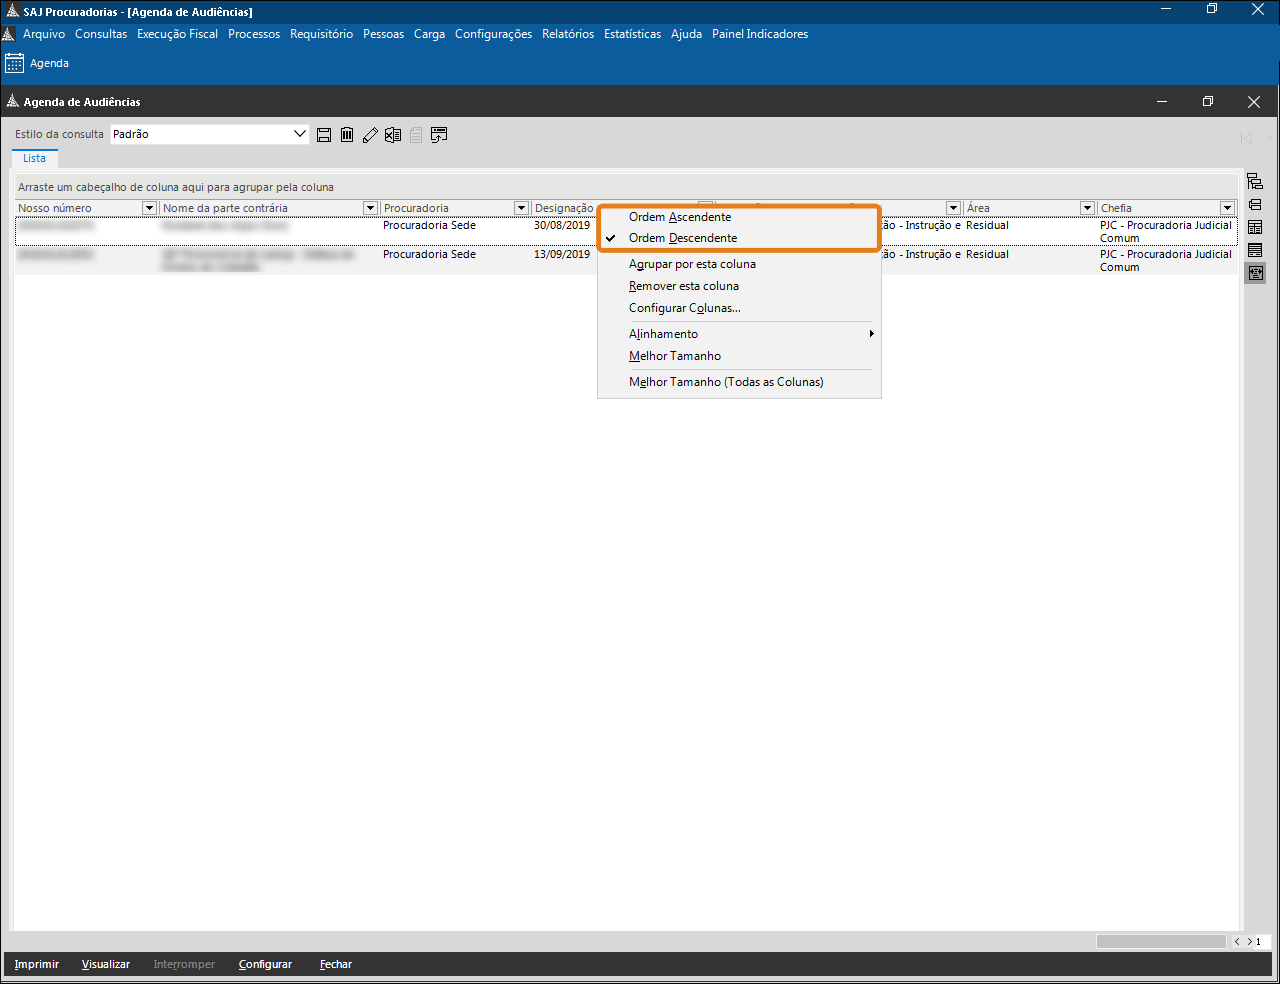Open the Ajuda menu
This screenshot has width=1280, height=984.
click(x=686, y=34)
